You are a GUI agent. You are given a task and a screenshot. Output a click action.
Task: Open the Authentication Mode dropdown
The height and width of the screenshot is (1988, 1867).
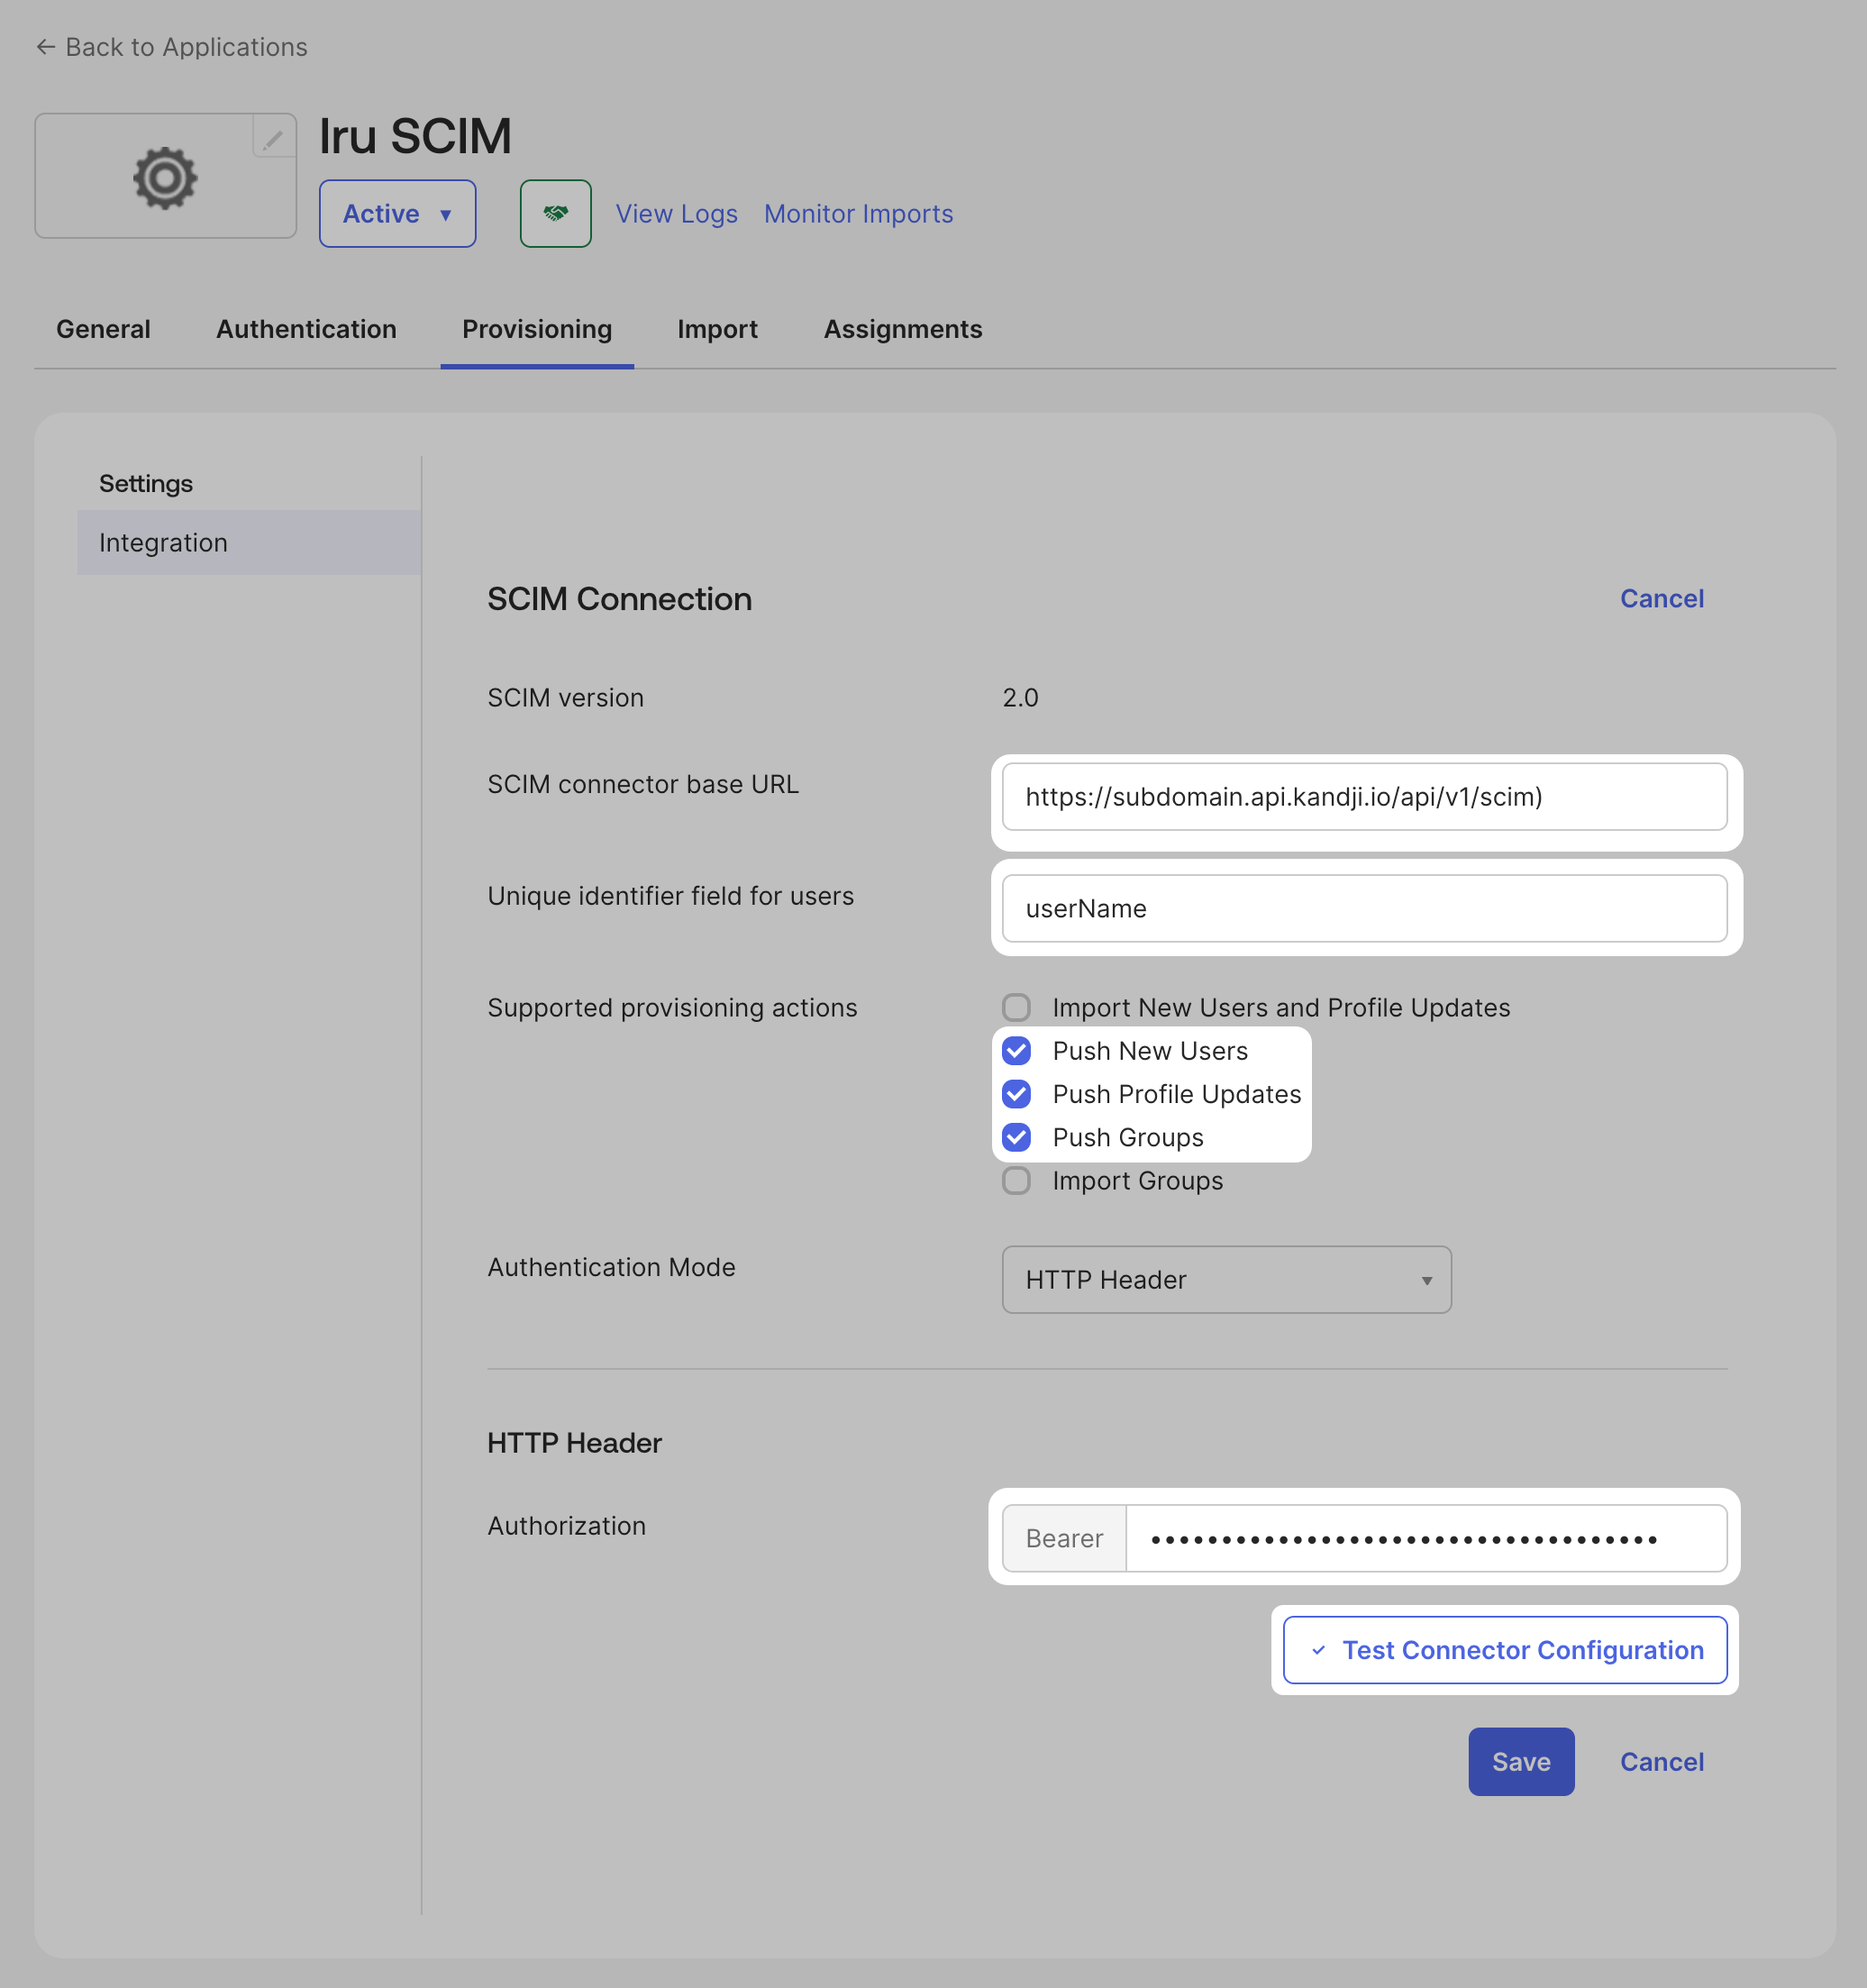[1226, 1279]
